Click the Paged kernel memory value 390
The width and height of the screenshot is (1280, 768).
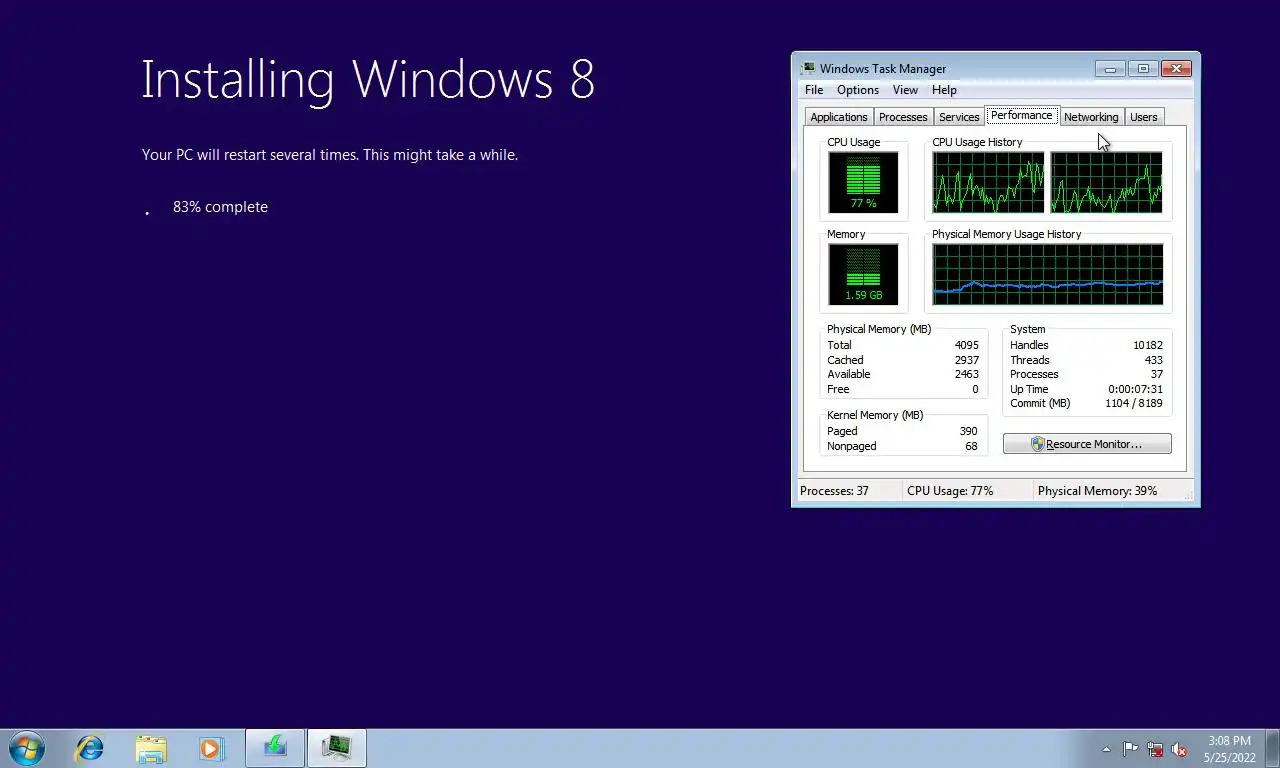968,431
